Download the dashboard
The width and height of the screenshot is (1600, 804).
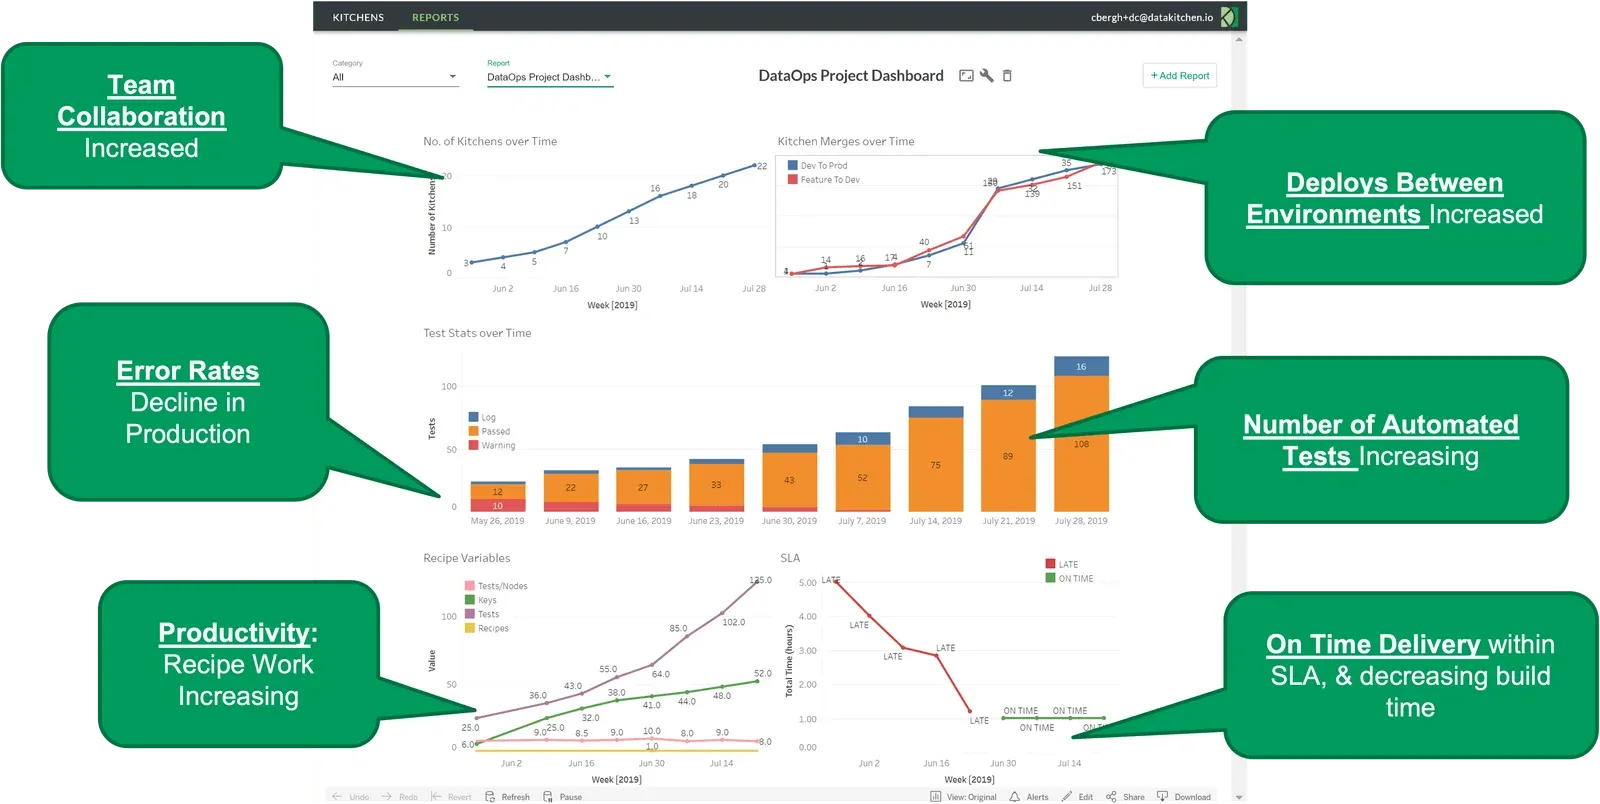pyautogui.click(x=1184, y=797)
